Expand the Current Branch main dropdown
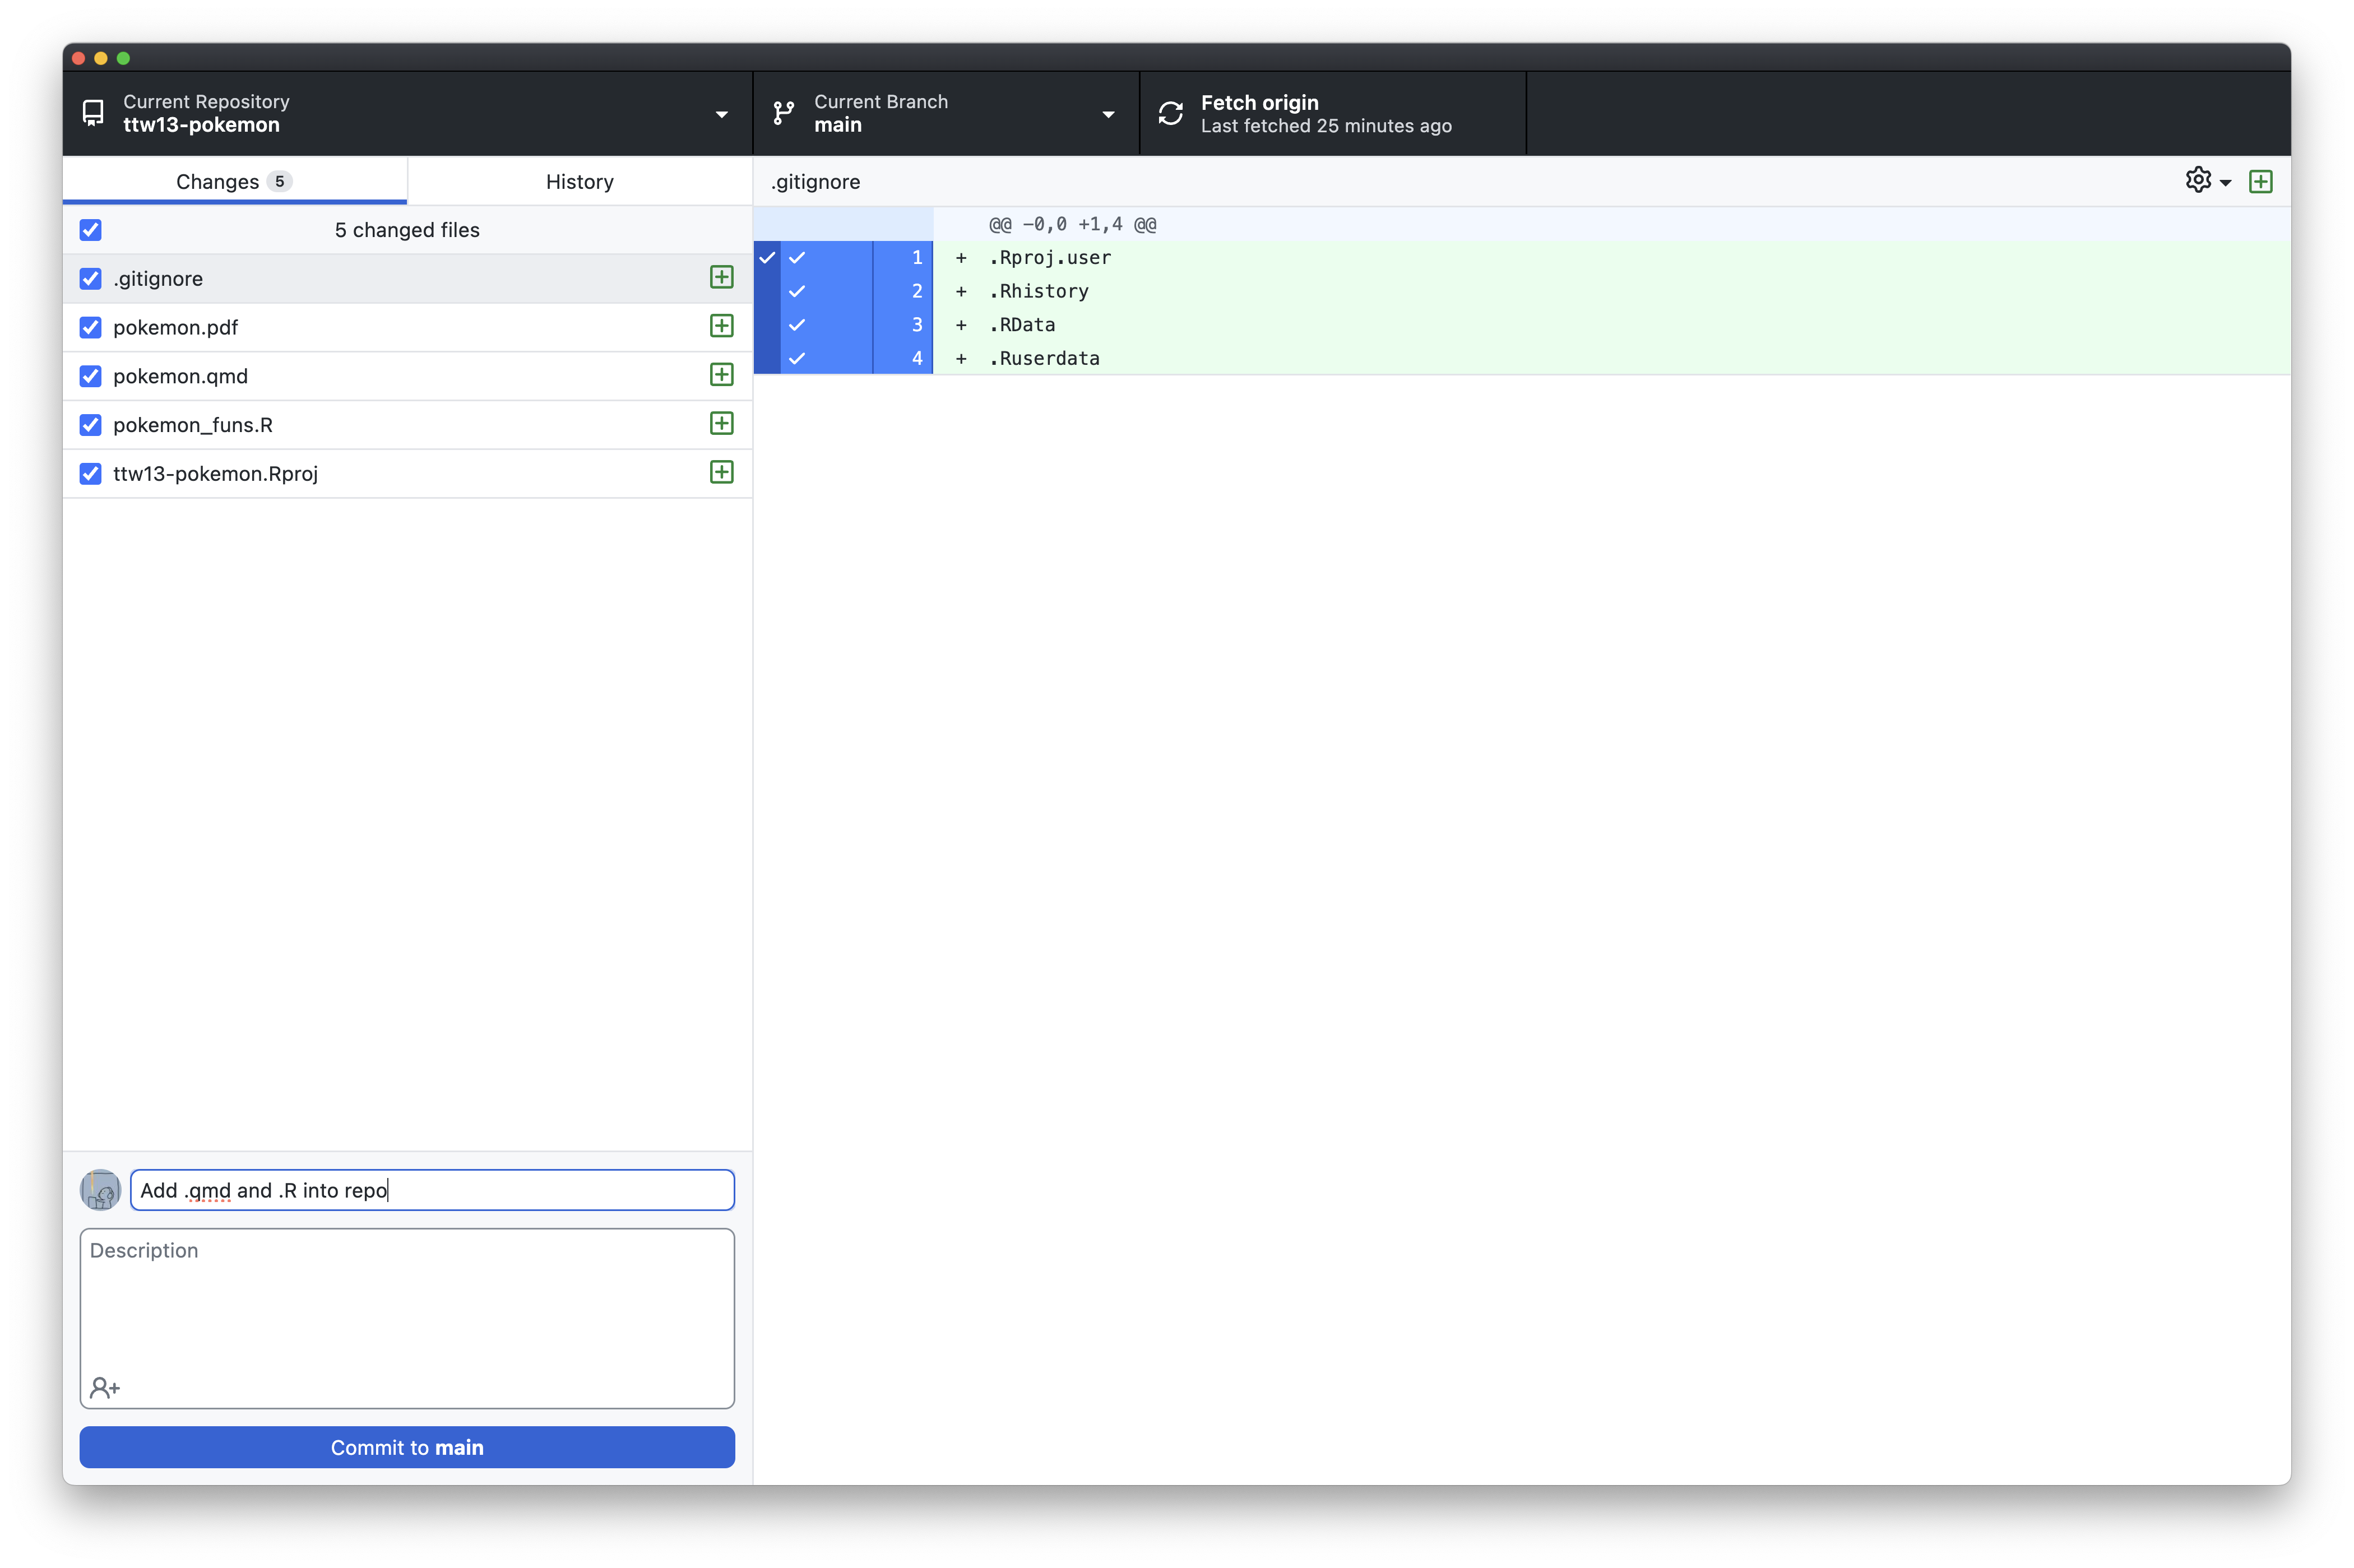Viewport: 2354px width, 1568px height. (1107, 114)
